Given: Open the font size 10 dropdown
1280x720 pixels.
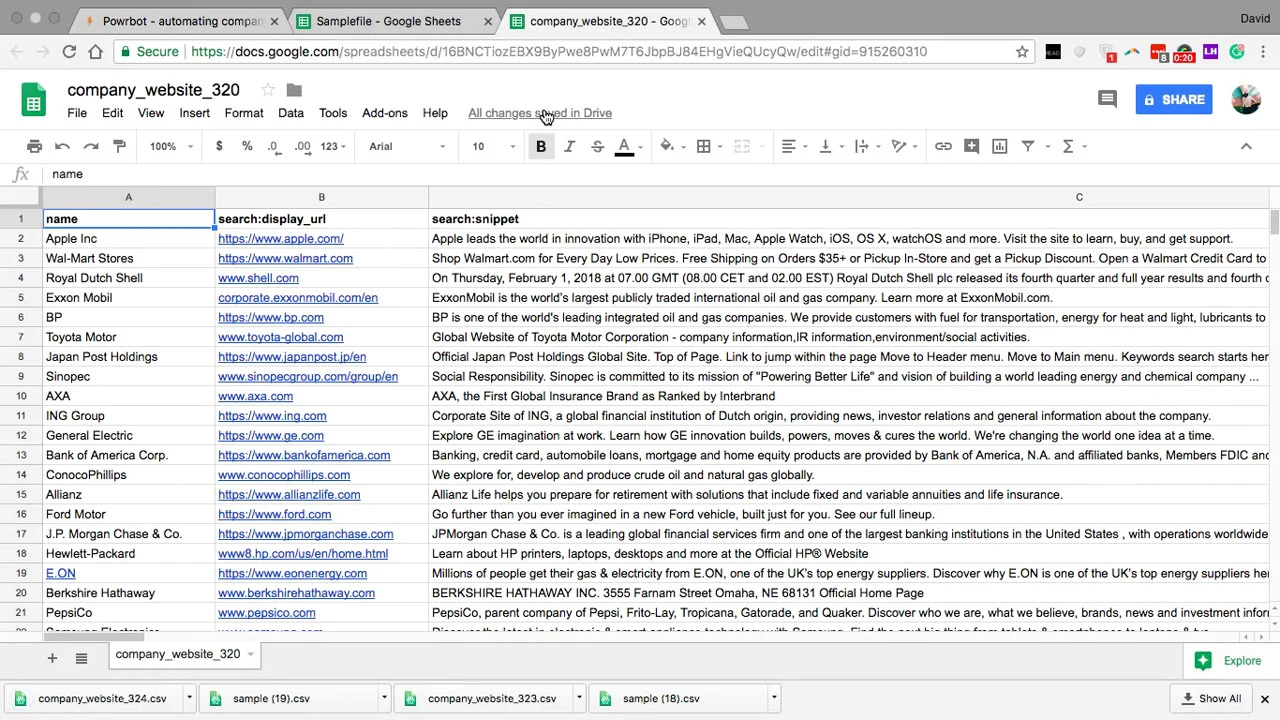Looking at the screenshot, I should pos(495,146).
